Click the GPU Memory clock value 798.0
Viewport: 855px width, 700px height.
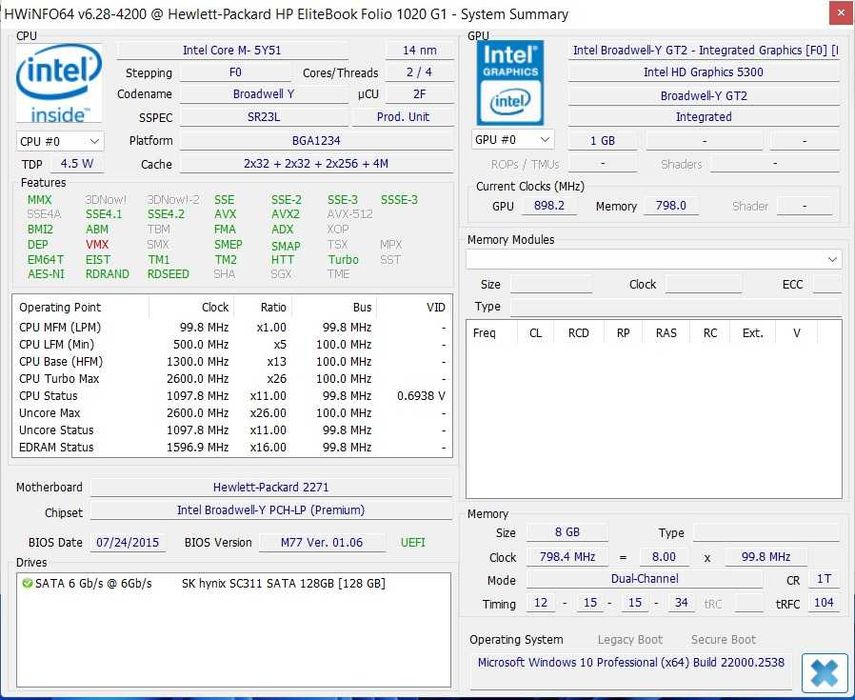pyautogui.click(x=671, y=206)
